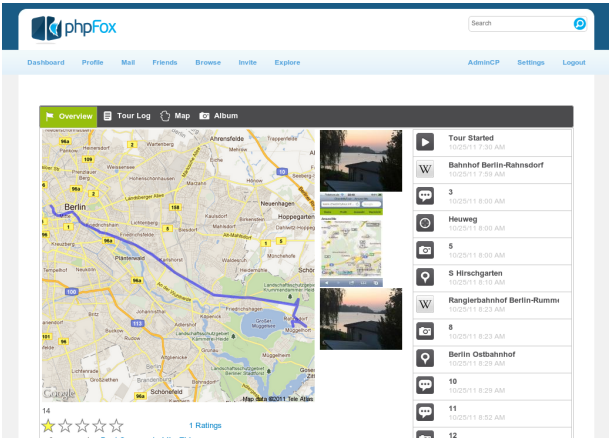Click the search magnifier button
The width and height of the screenshot is (611, 439).
[579, 24]
